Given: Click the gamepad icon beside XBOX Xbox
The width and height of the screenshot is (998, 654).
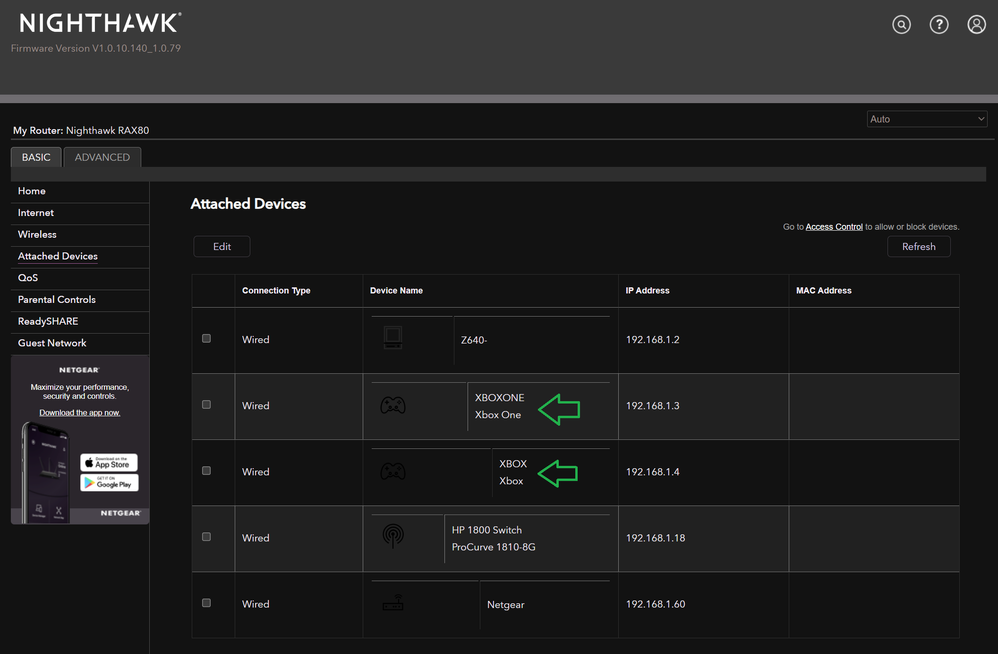Looking at the screenshot, I should pyautogui.click(x=393, y=471).
